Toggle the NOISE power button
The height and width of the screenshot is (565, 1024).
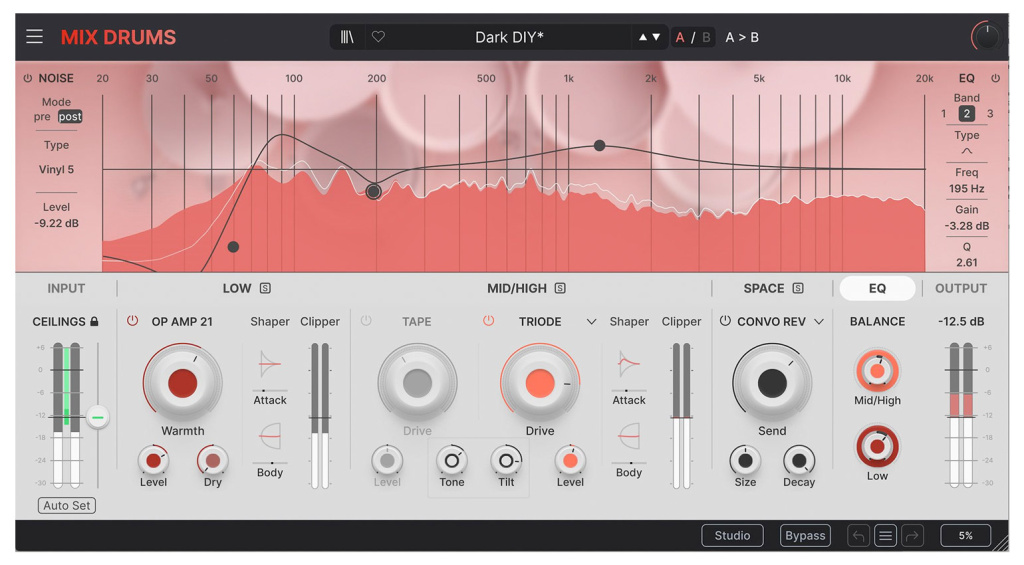click(27, 78)
